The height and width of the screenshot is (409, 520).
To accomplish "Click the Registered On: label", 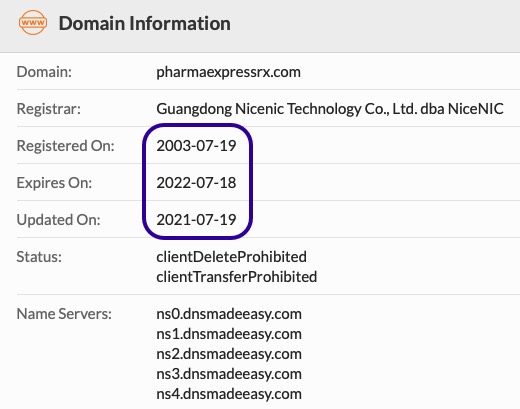I will tap(66, 146).
